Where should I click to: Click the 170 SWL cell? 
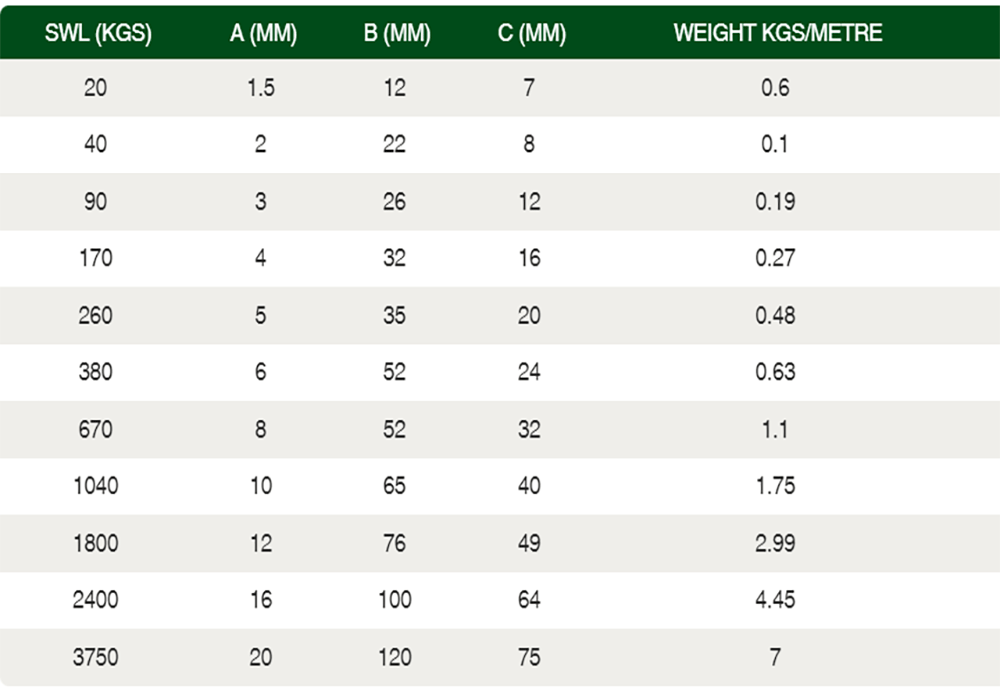(x=96, y=258)
